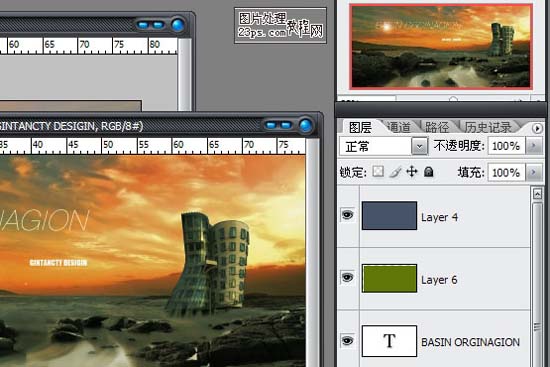Click the lock all padlock icon

point(428,172)
